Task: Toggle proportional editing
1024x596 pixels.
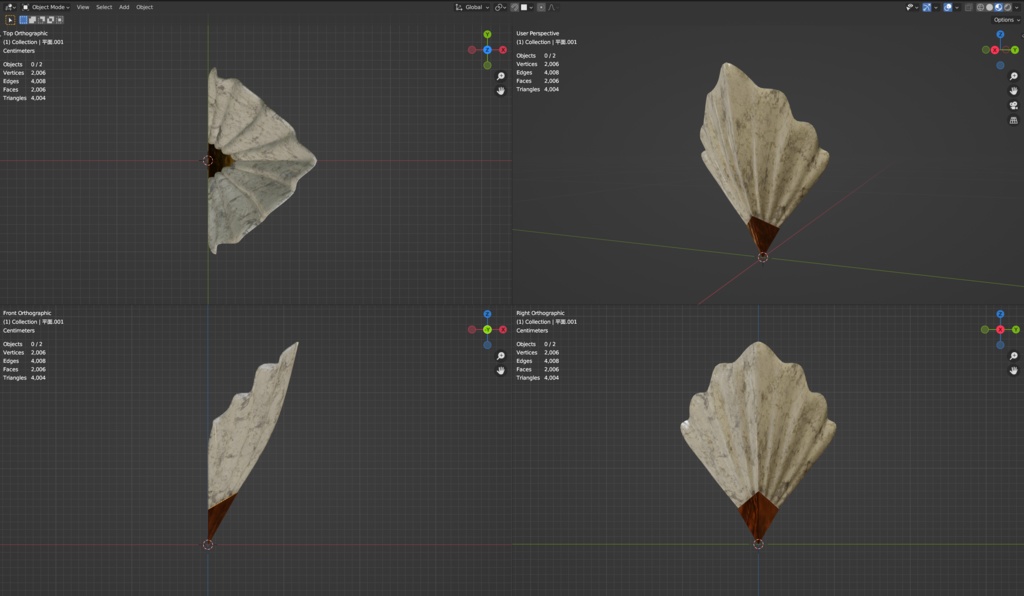Action: pyautogui.click(x=541, y=7)
